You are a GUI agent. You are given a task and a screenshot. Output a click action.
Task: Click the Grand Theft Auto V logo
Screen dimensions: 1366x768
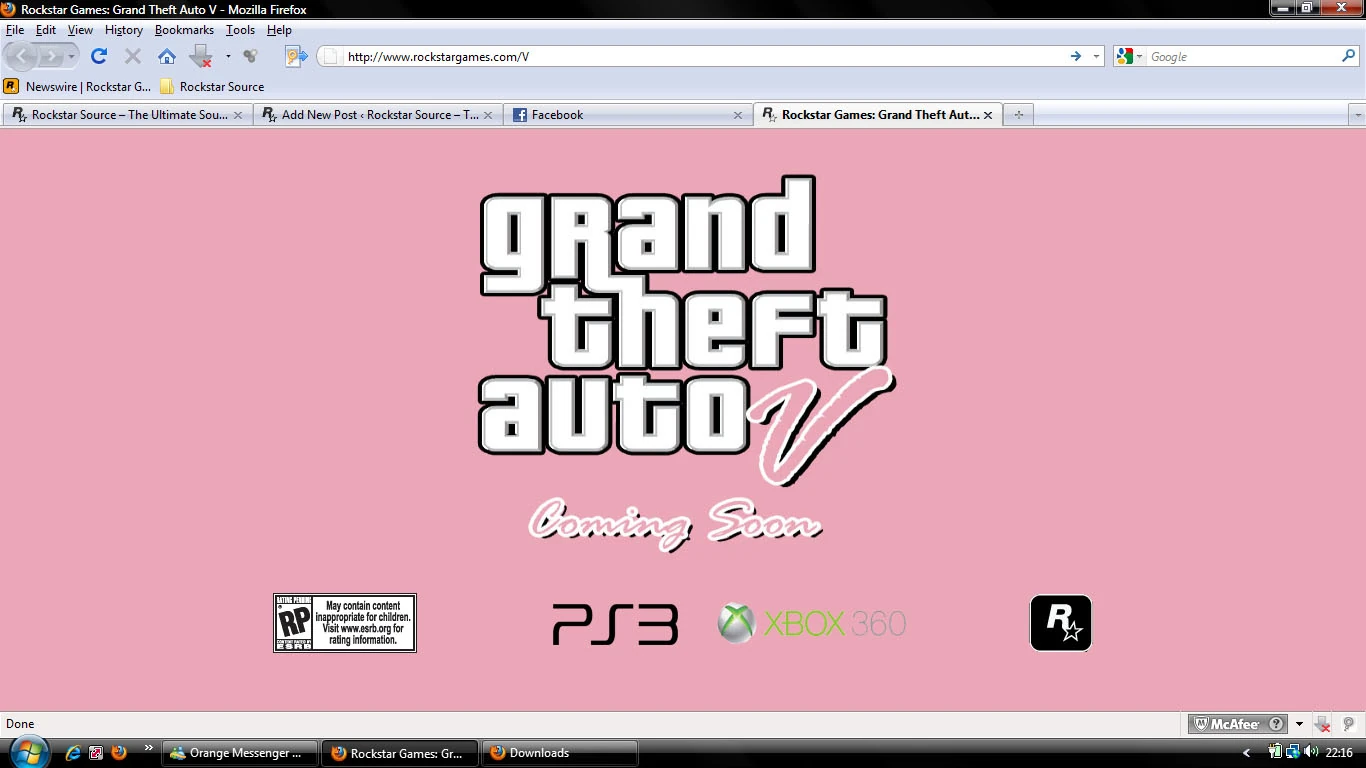pyautogui.click(x=687, y=331)
